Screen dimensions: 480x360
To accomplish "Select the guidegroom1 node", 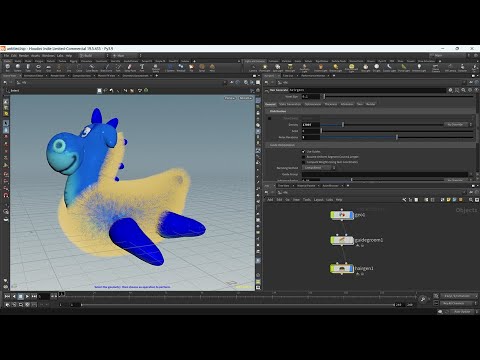I will point(342,240).
